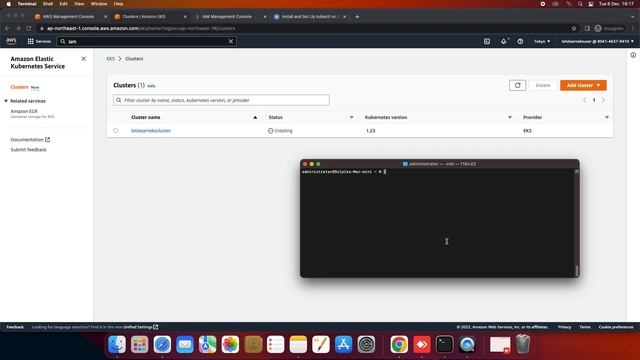Sort by Provider column arrow
Viewport: 640px width, 360px height.
(x=607, y=117)
